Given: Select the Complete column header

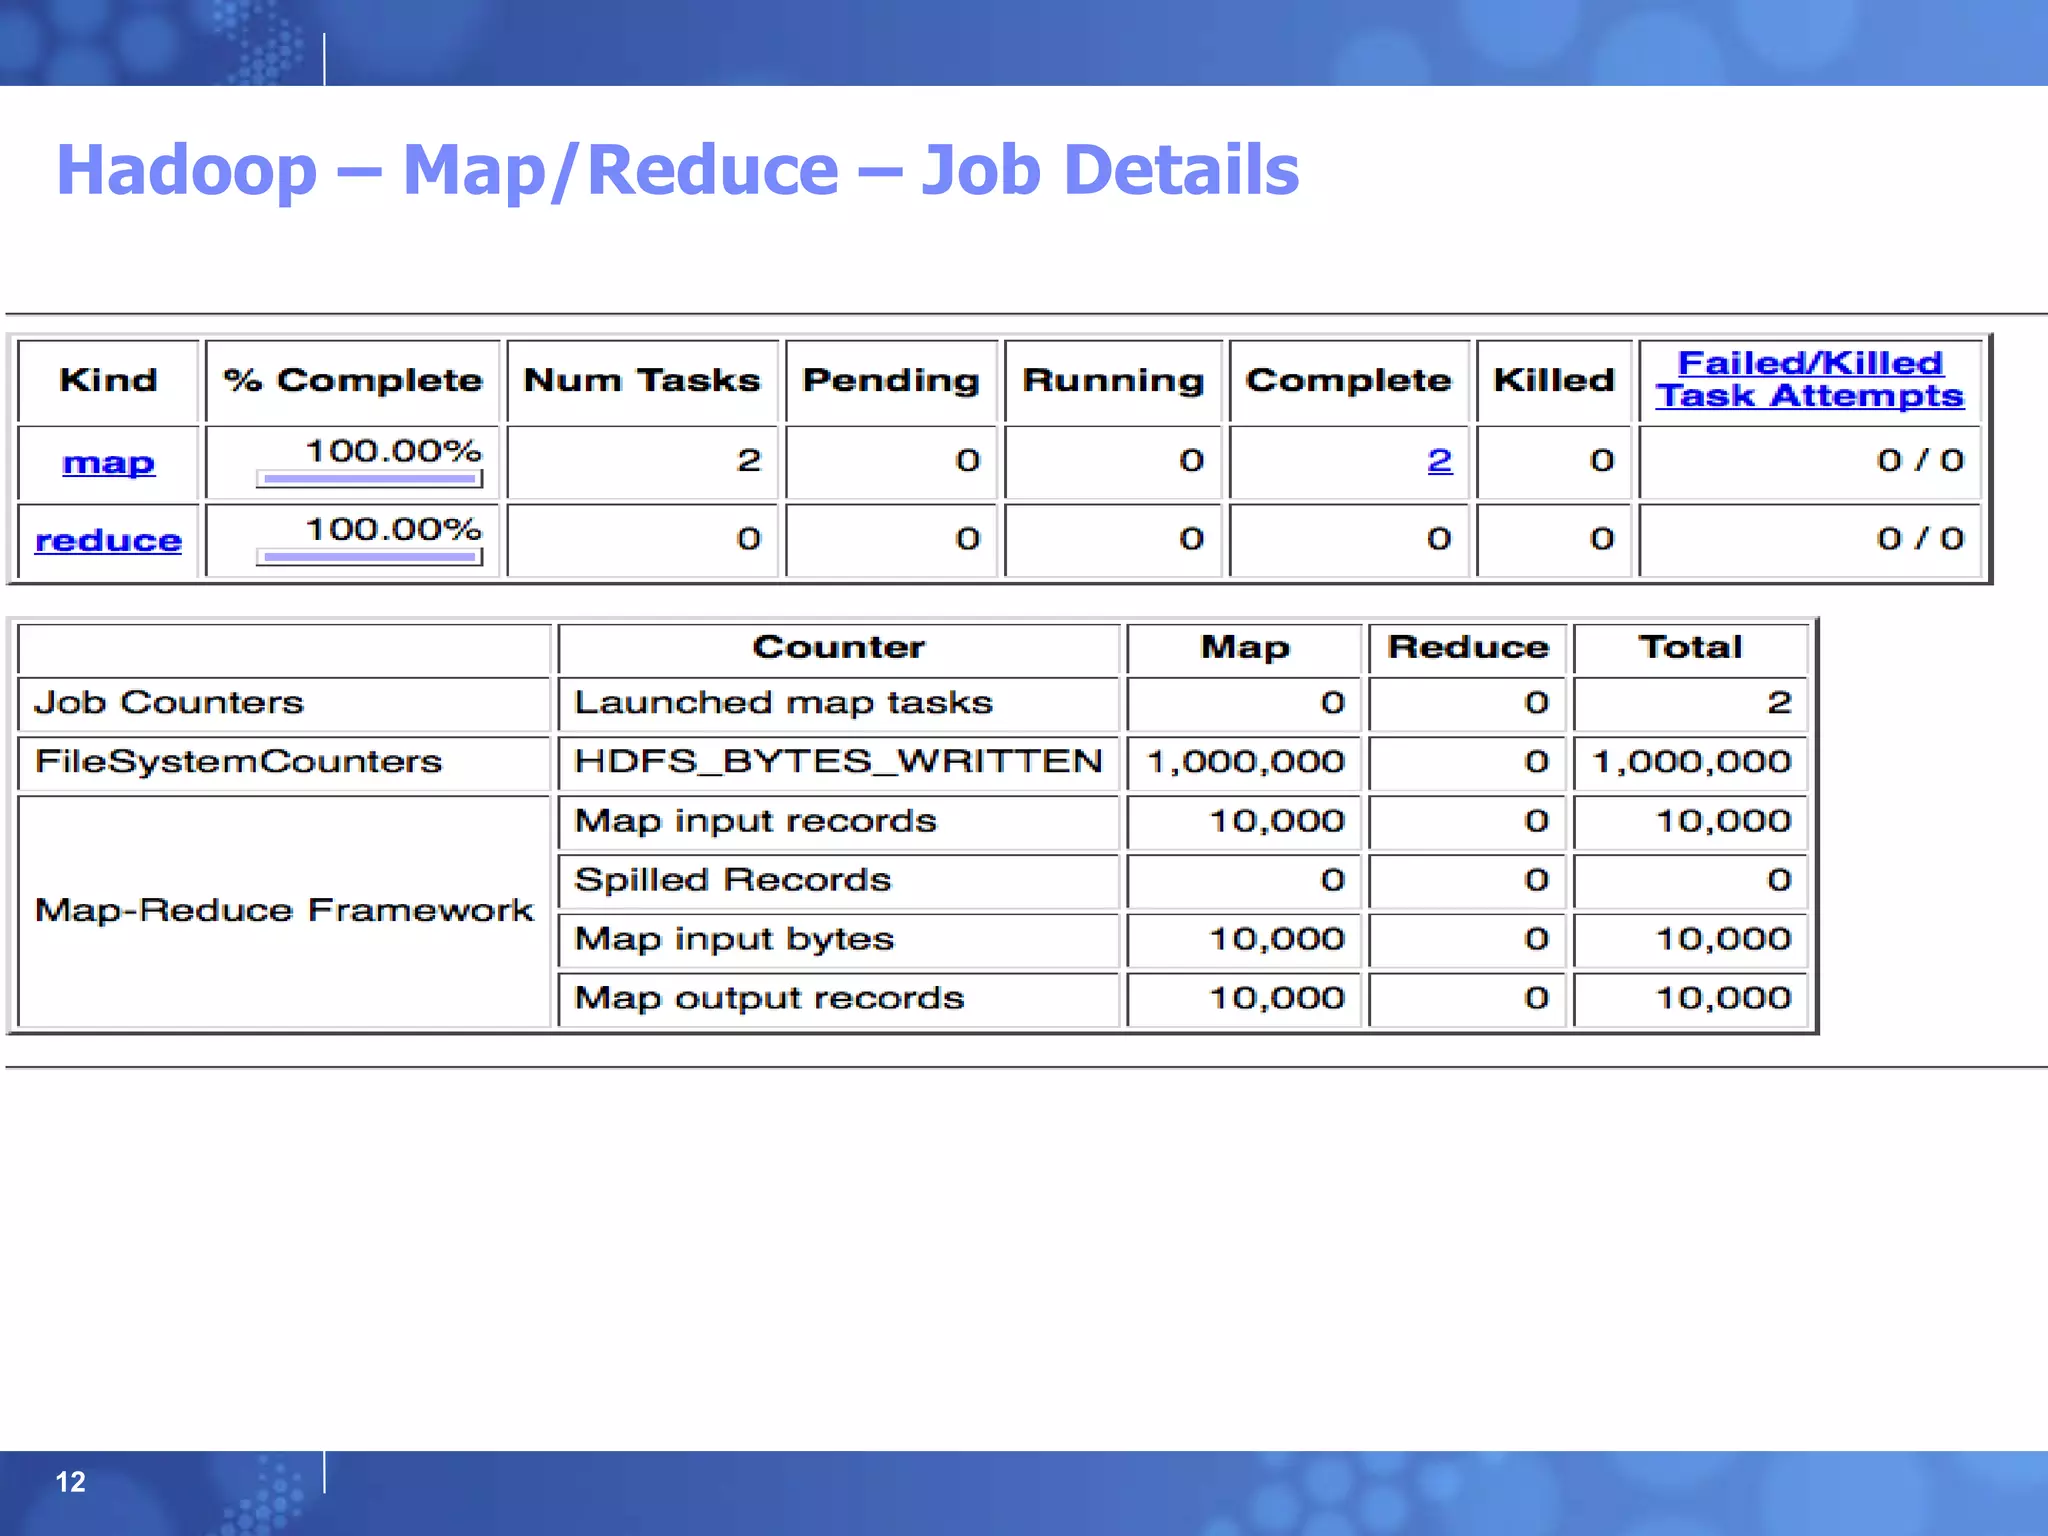Looking at the screenshot, I should click(1348, 381).
